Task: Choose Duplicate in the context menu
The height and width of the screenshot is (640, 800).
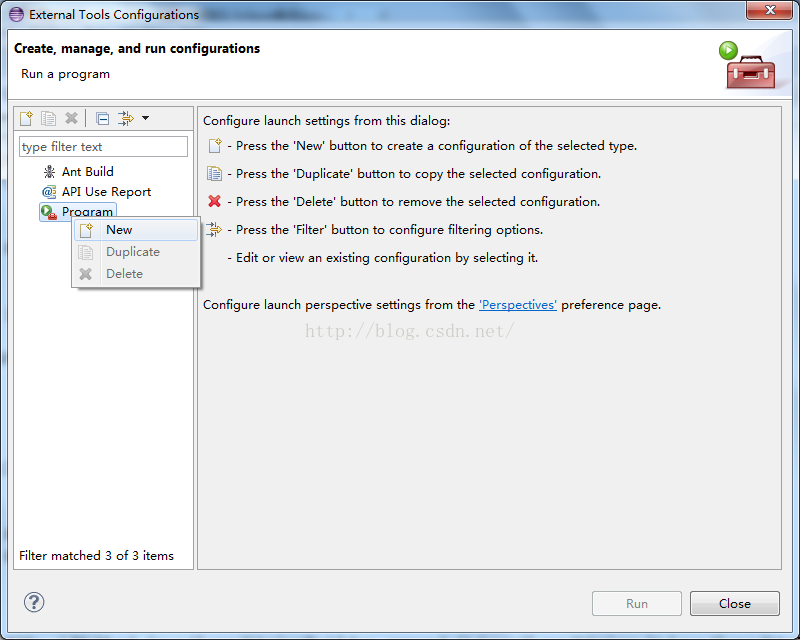Action: [132, 251]
